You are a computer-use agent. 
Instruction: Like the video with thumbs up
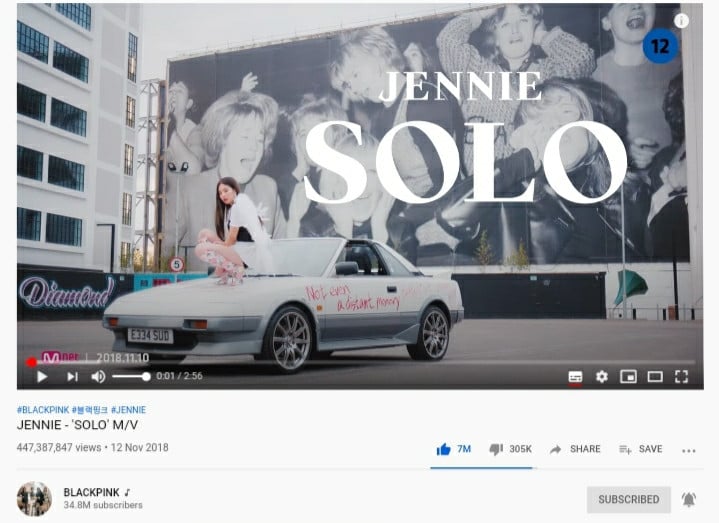[x=443, y=449]
